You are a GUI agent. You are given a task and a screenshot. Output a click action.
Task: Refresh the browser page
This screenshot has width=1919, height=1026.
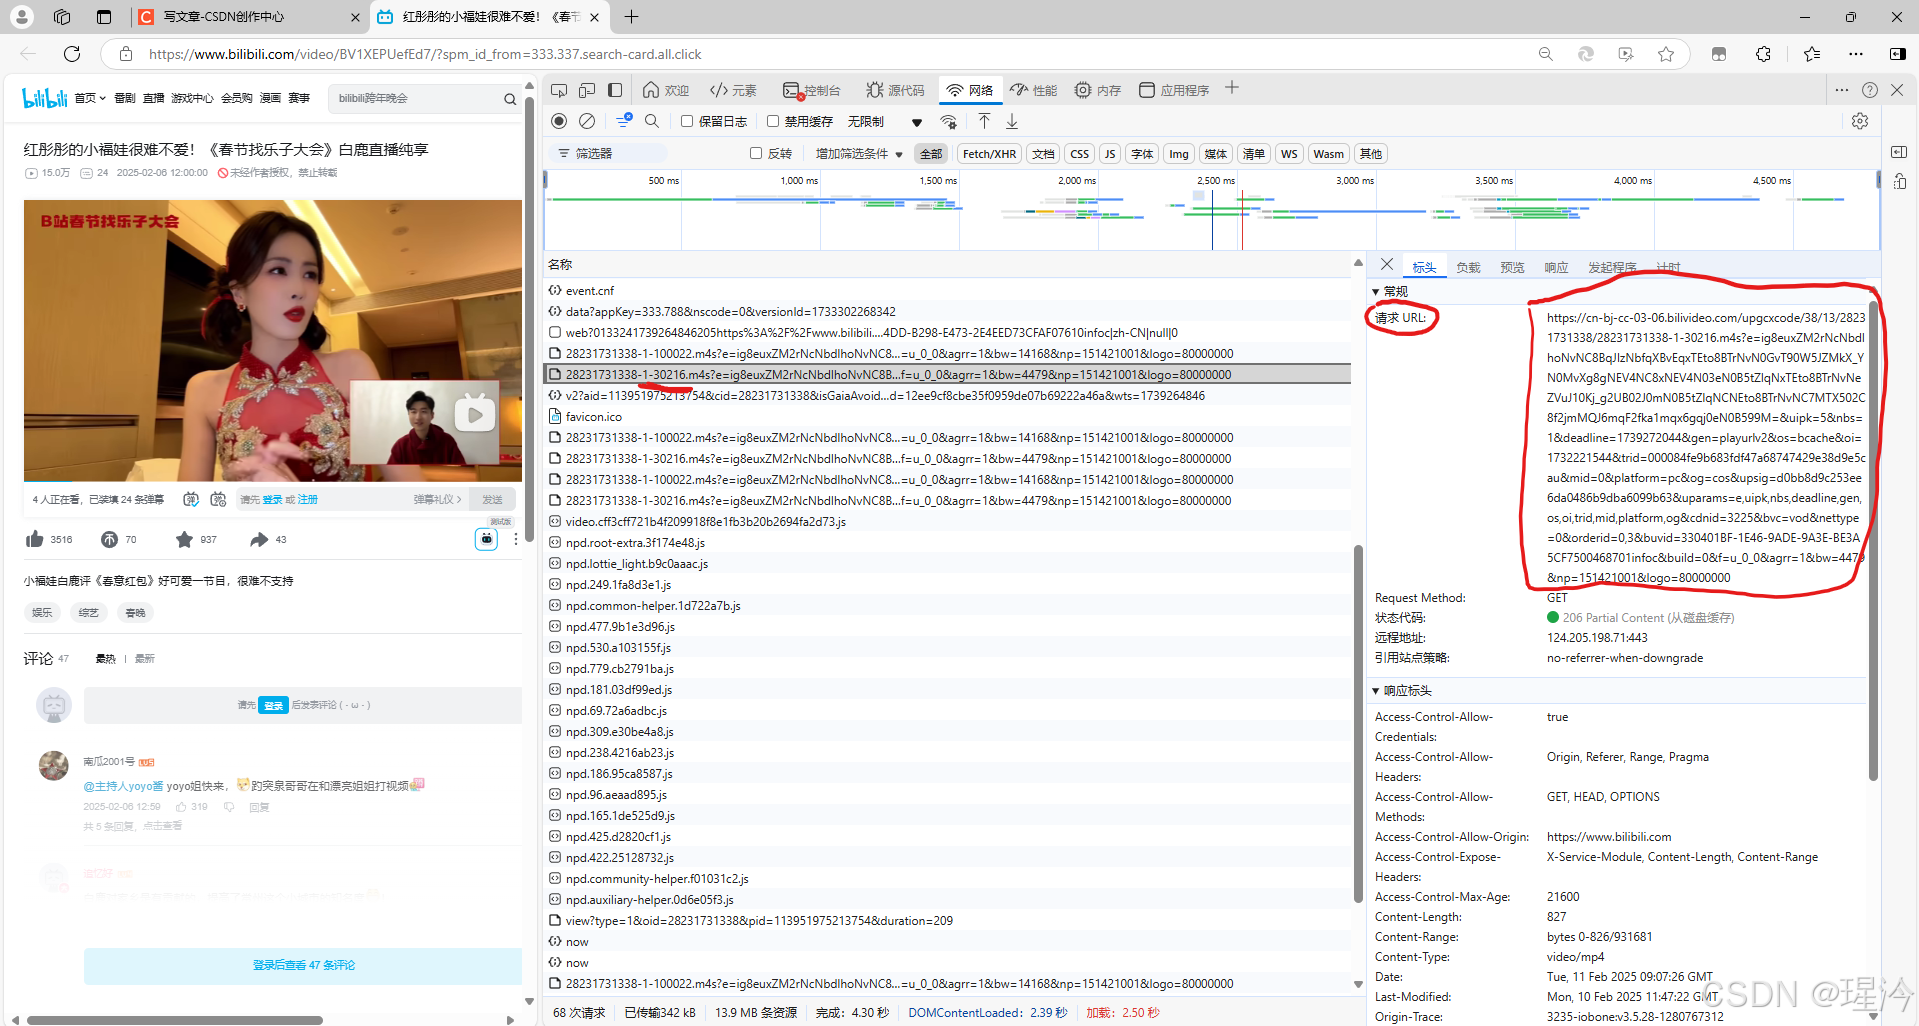[72, 54]
